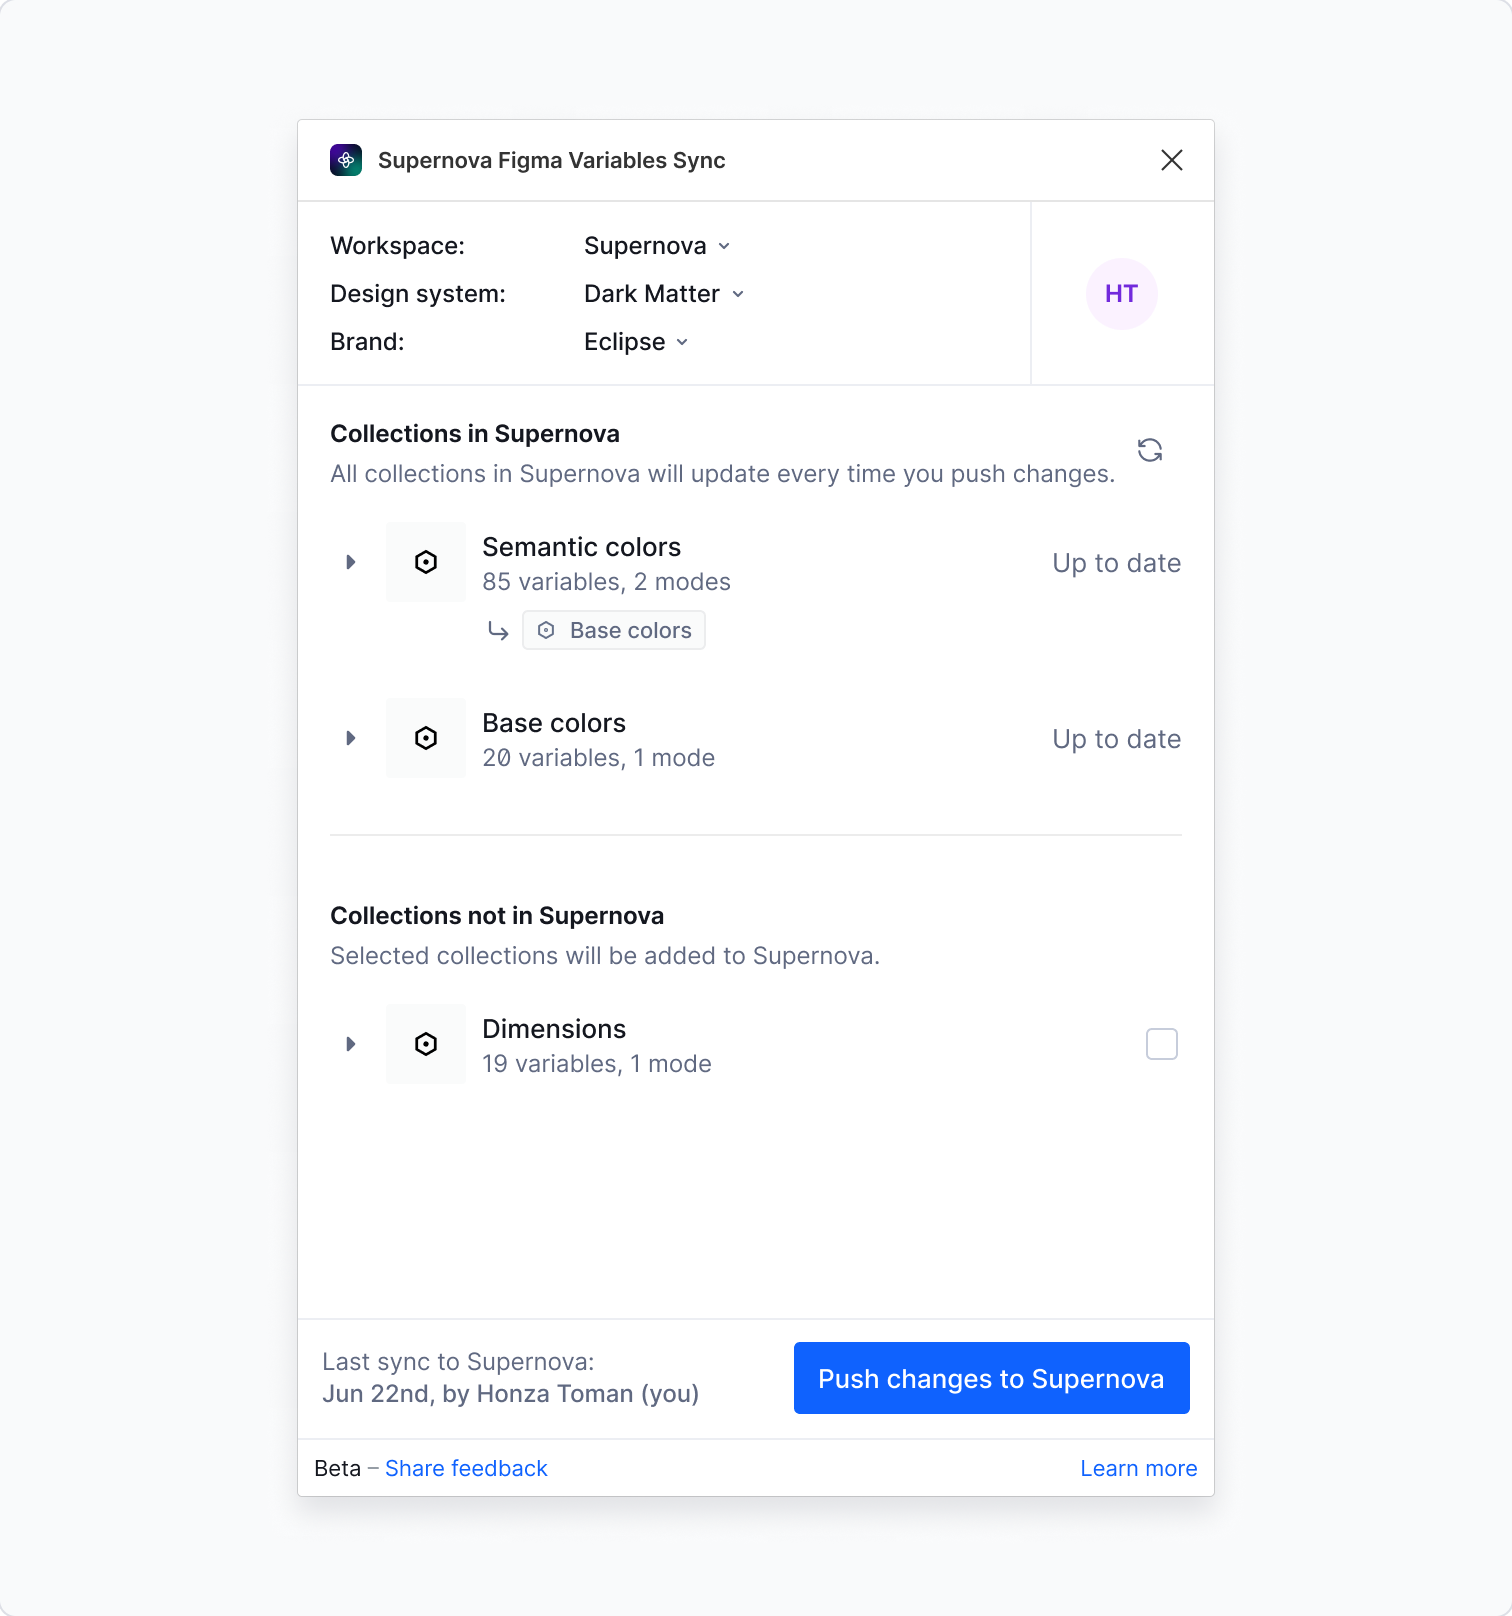
Task: Click the Base colors collection icon
Action: (426, 738)
